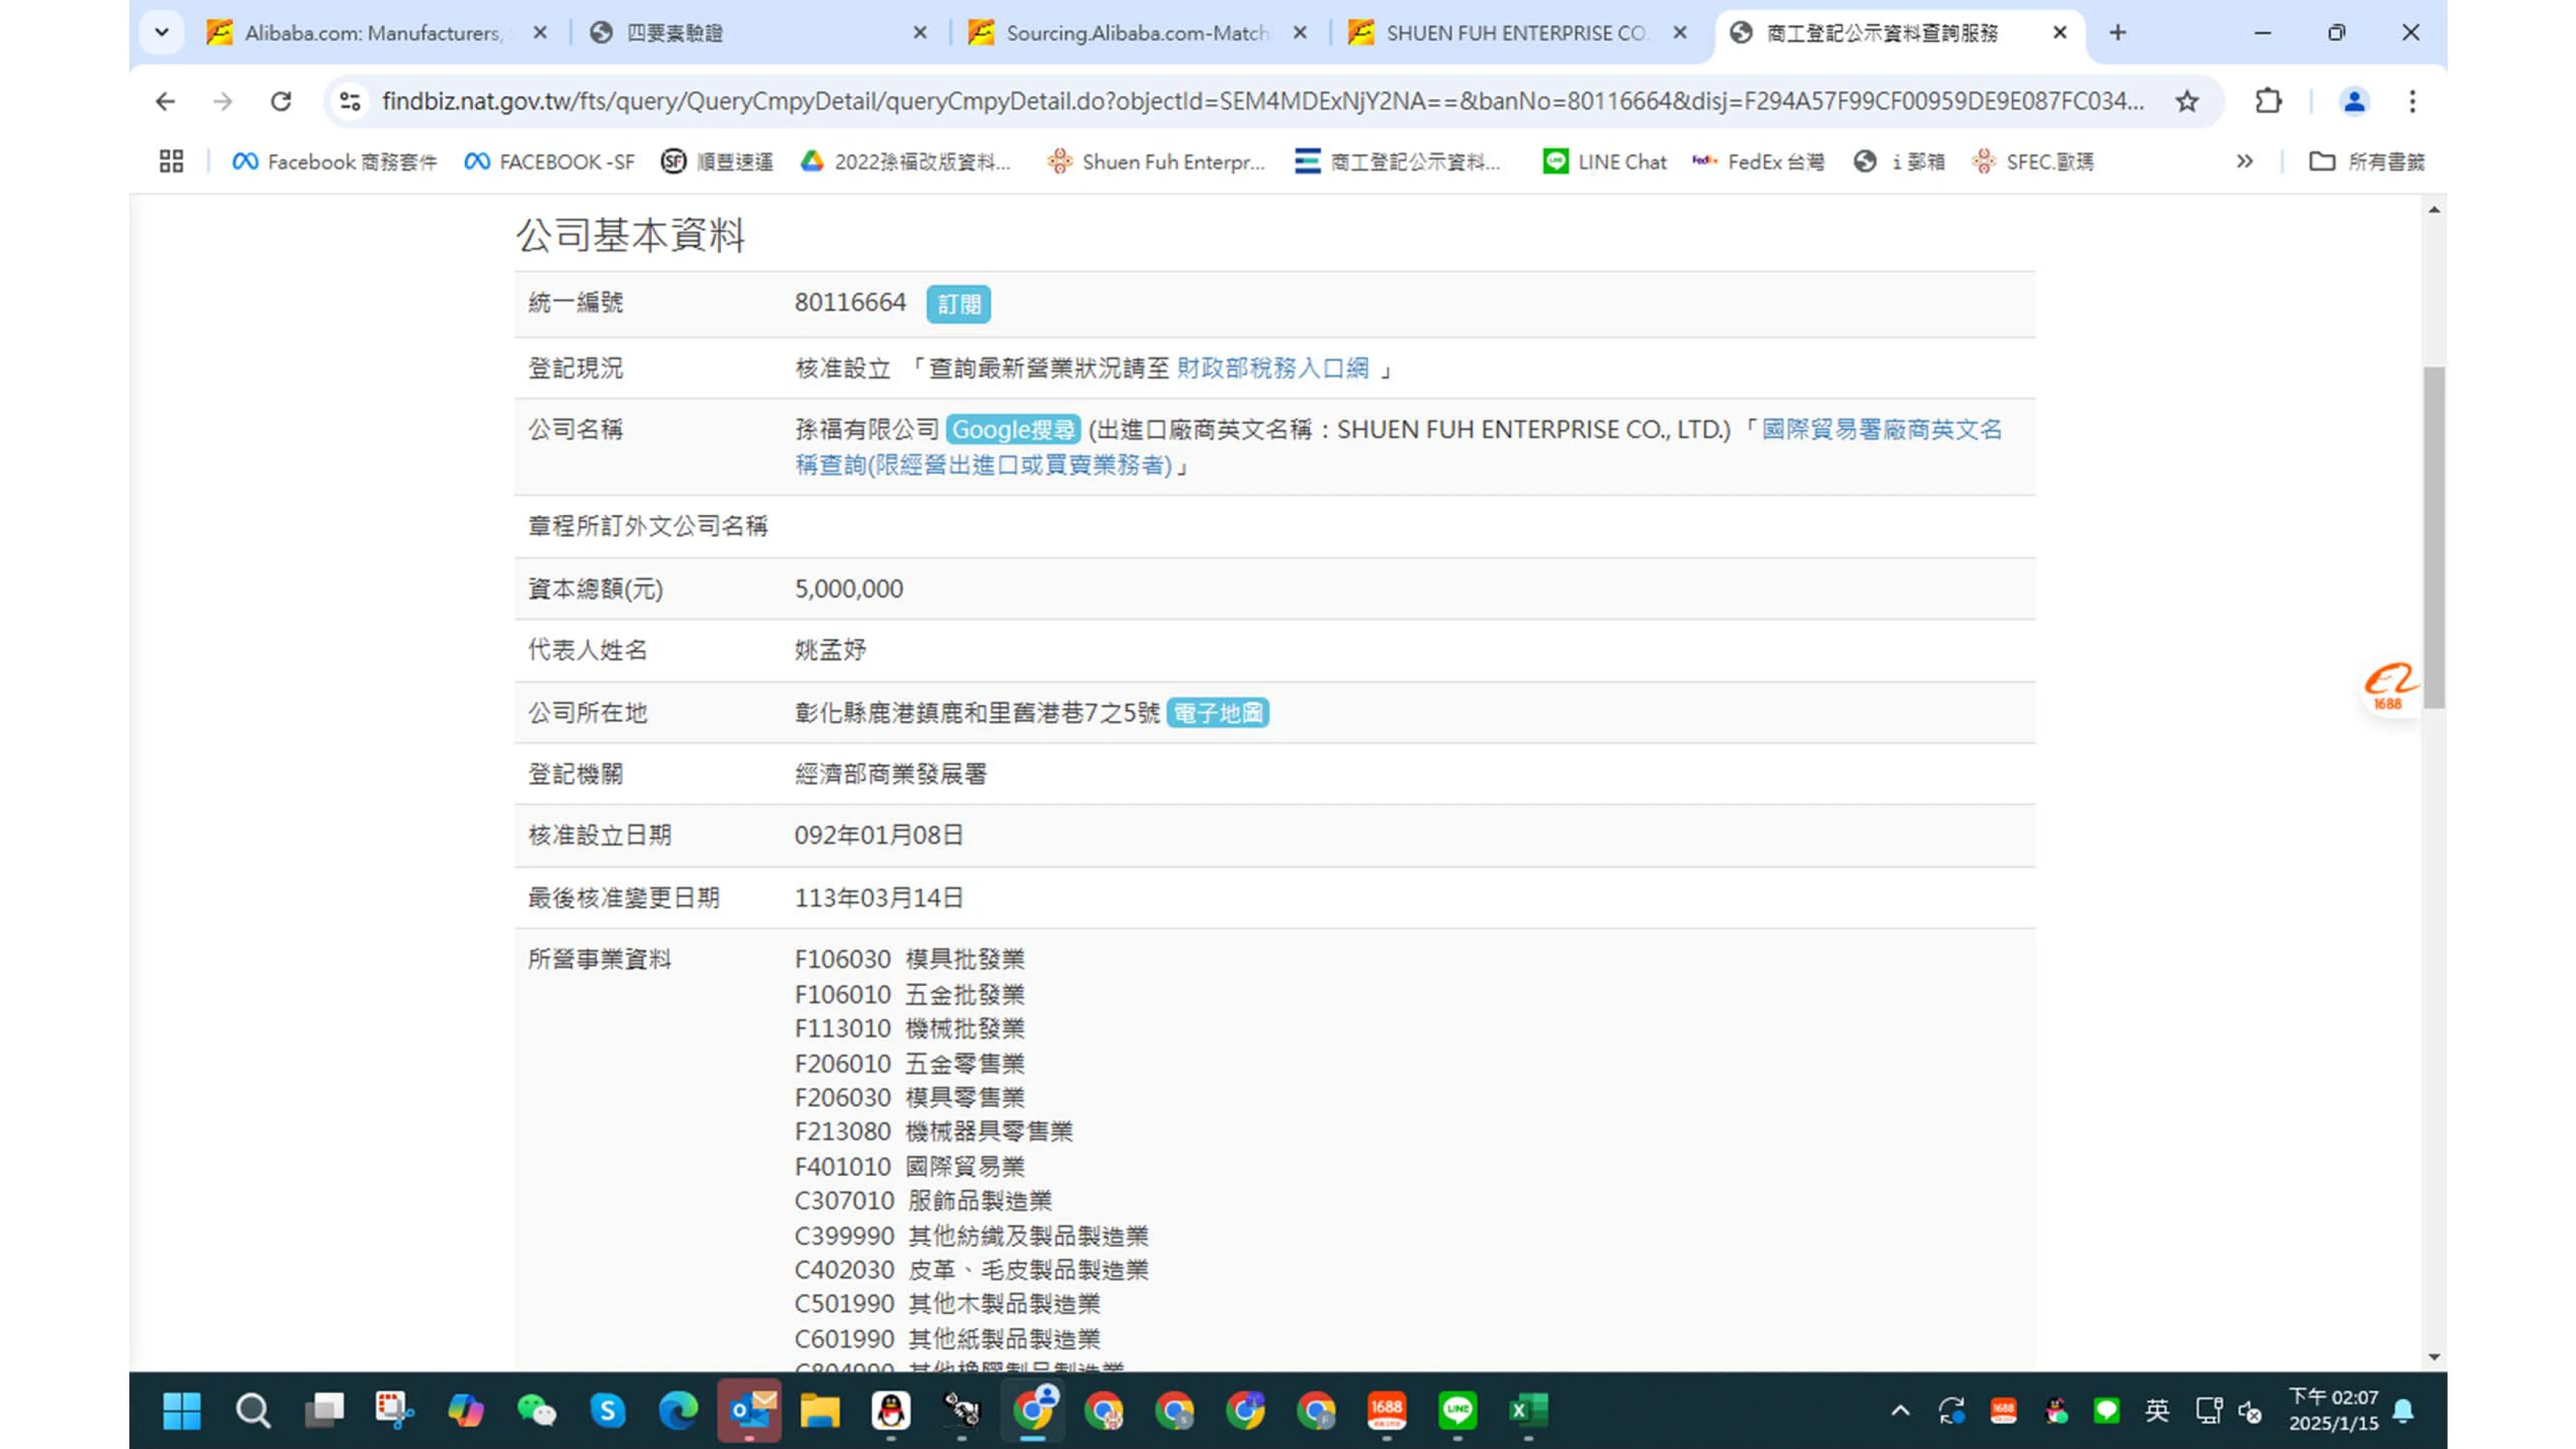Expand hidden bookmarks with double chevron
The height and width of the screenshot is (1449, 2576).
pos(2244,161)
